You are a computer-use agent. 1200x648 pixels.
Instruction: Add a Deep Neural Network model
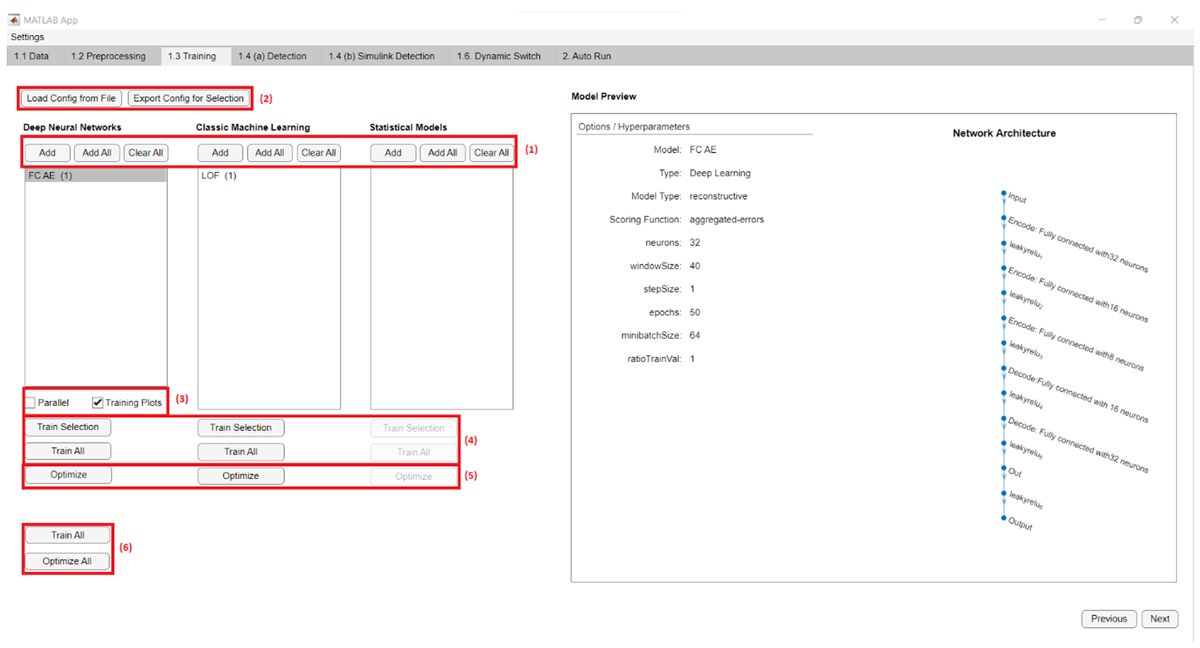(46, 152)
